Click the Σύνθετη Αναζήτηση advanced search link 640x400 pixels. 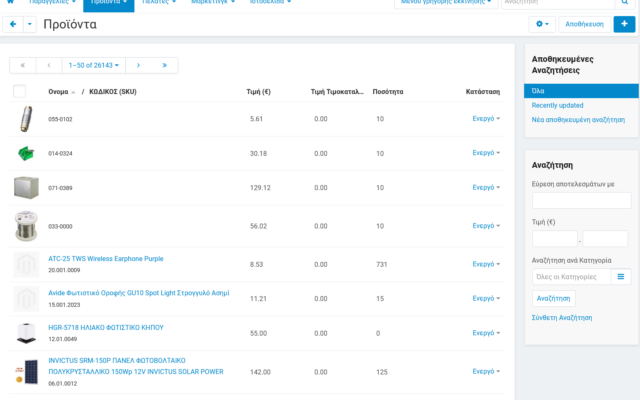(x=561, y=317)
